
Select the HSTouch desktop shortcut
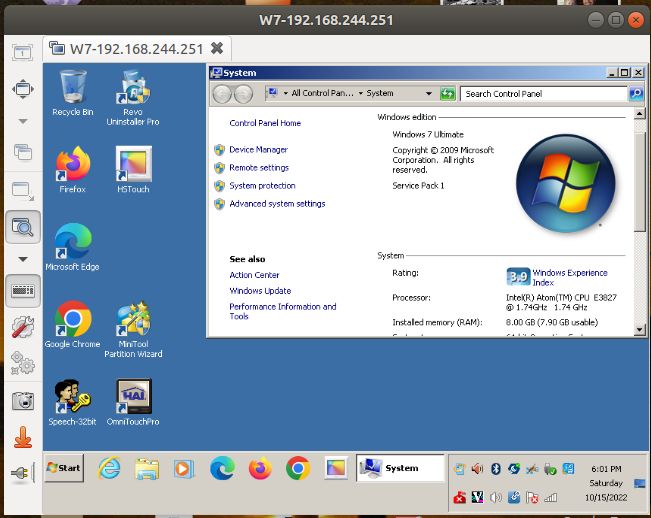pos(133,170)
